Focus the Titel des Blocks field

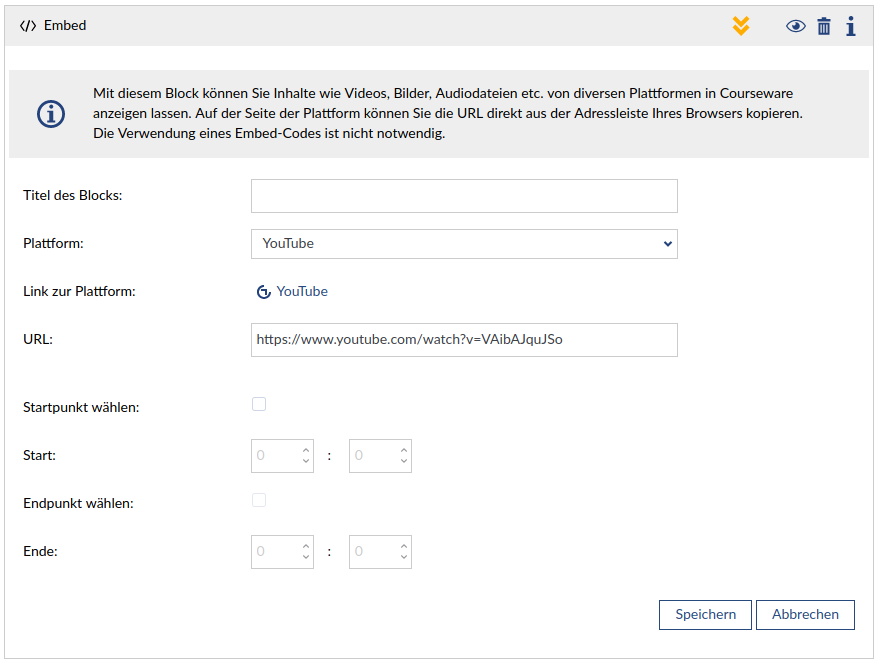tap(464, 196)
